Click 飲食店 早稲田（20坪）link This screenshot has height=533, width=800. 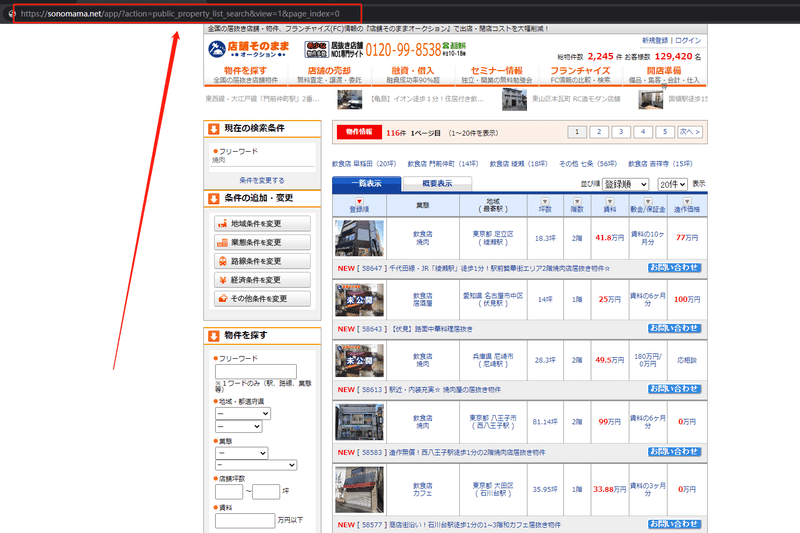[364, 164]
